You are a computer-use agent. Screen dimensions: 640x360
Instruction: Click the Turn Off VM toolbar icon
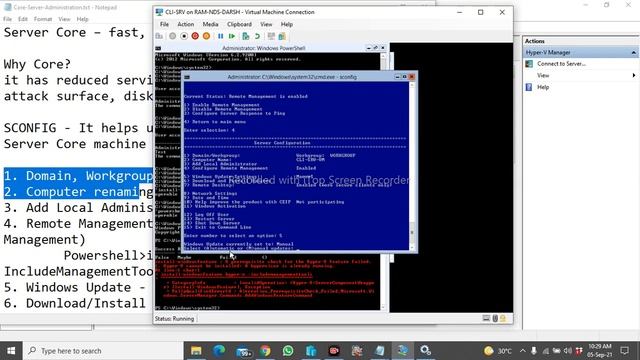click(x=184, y=36)
